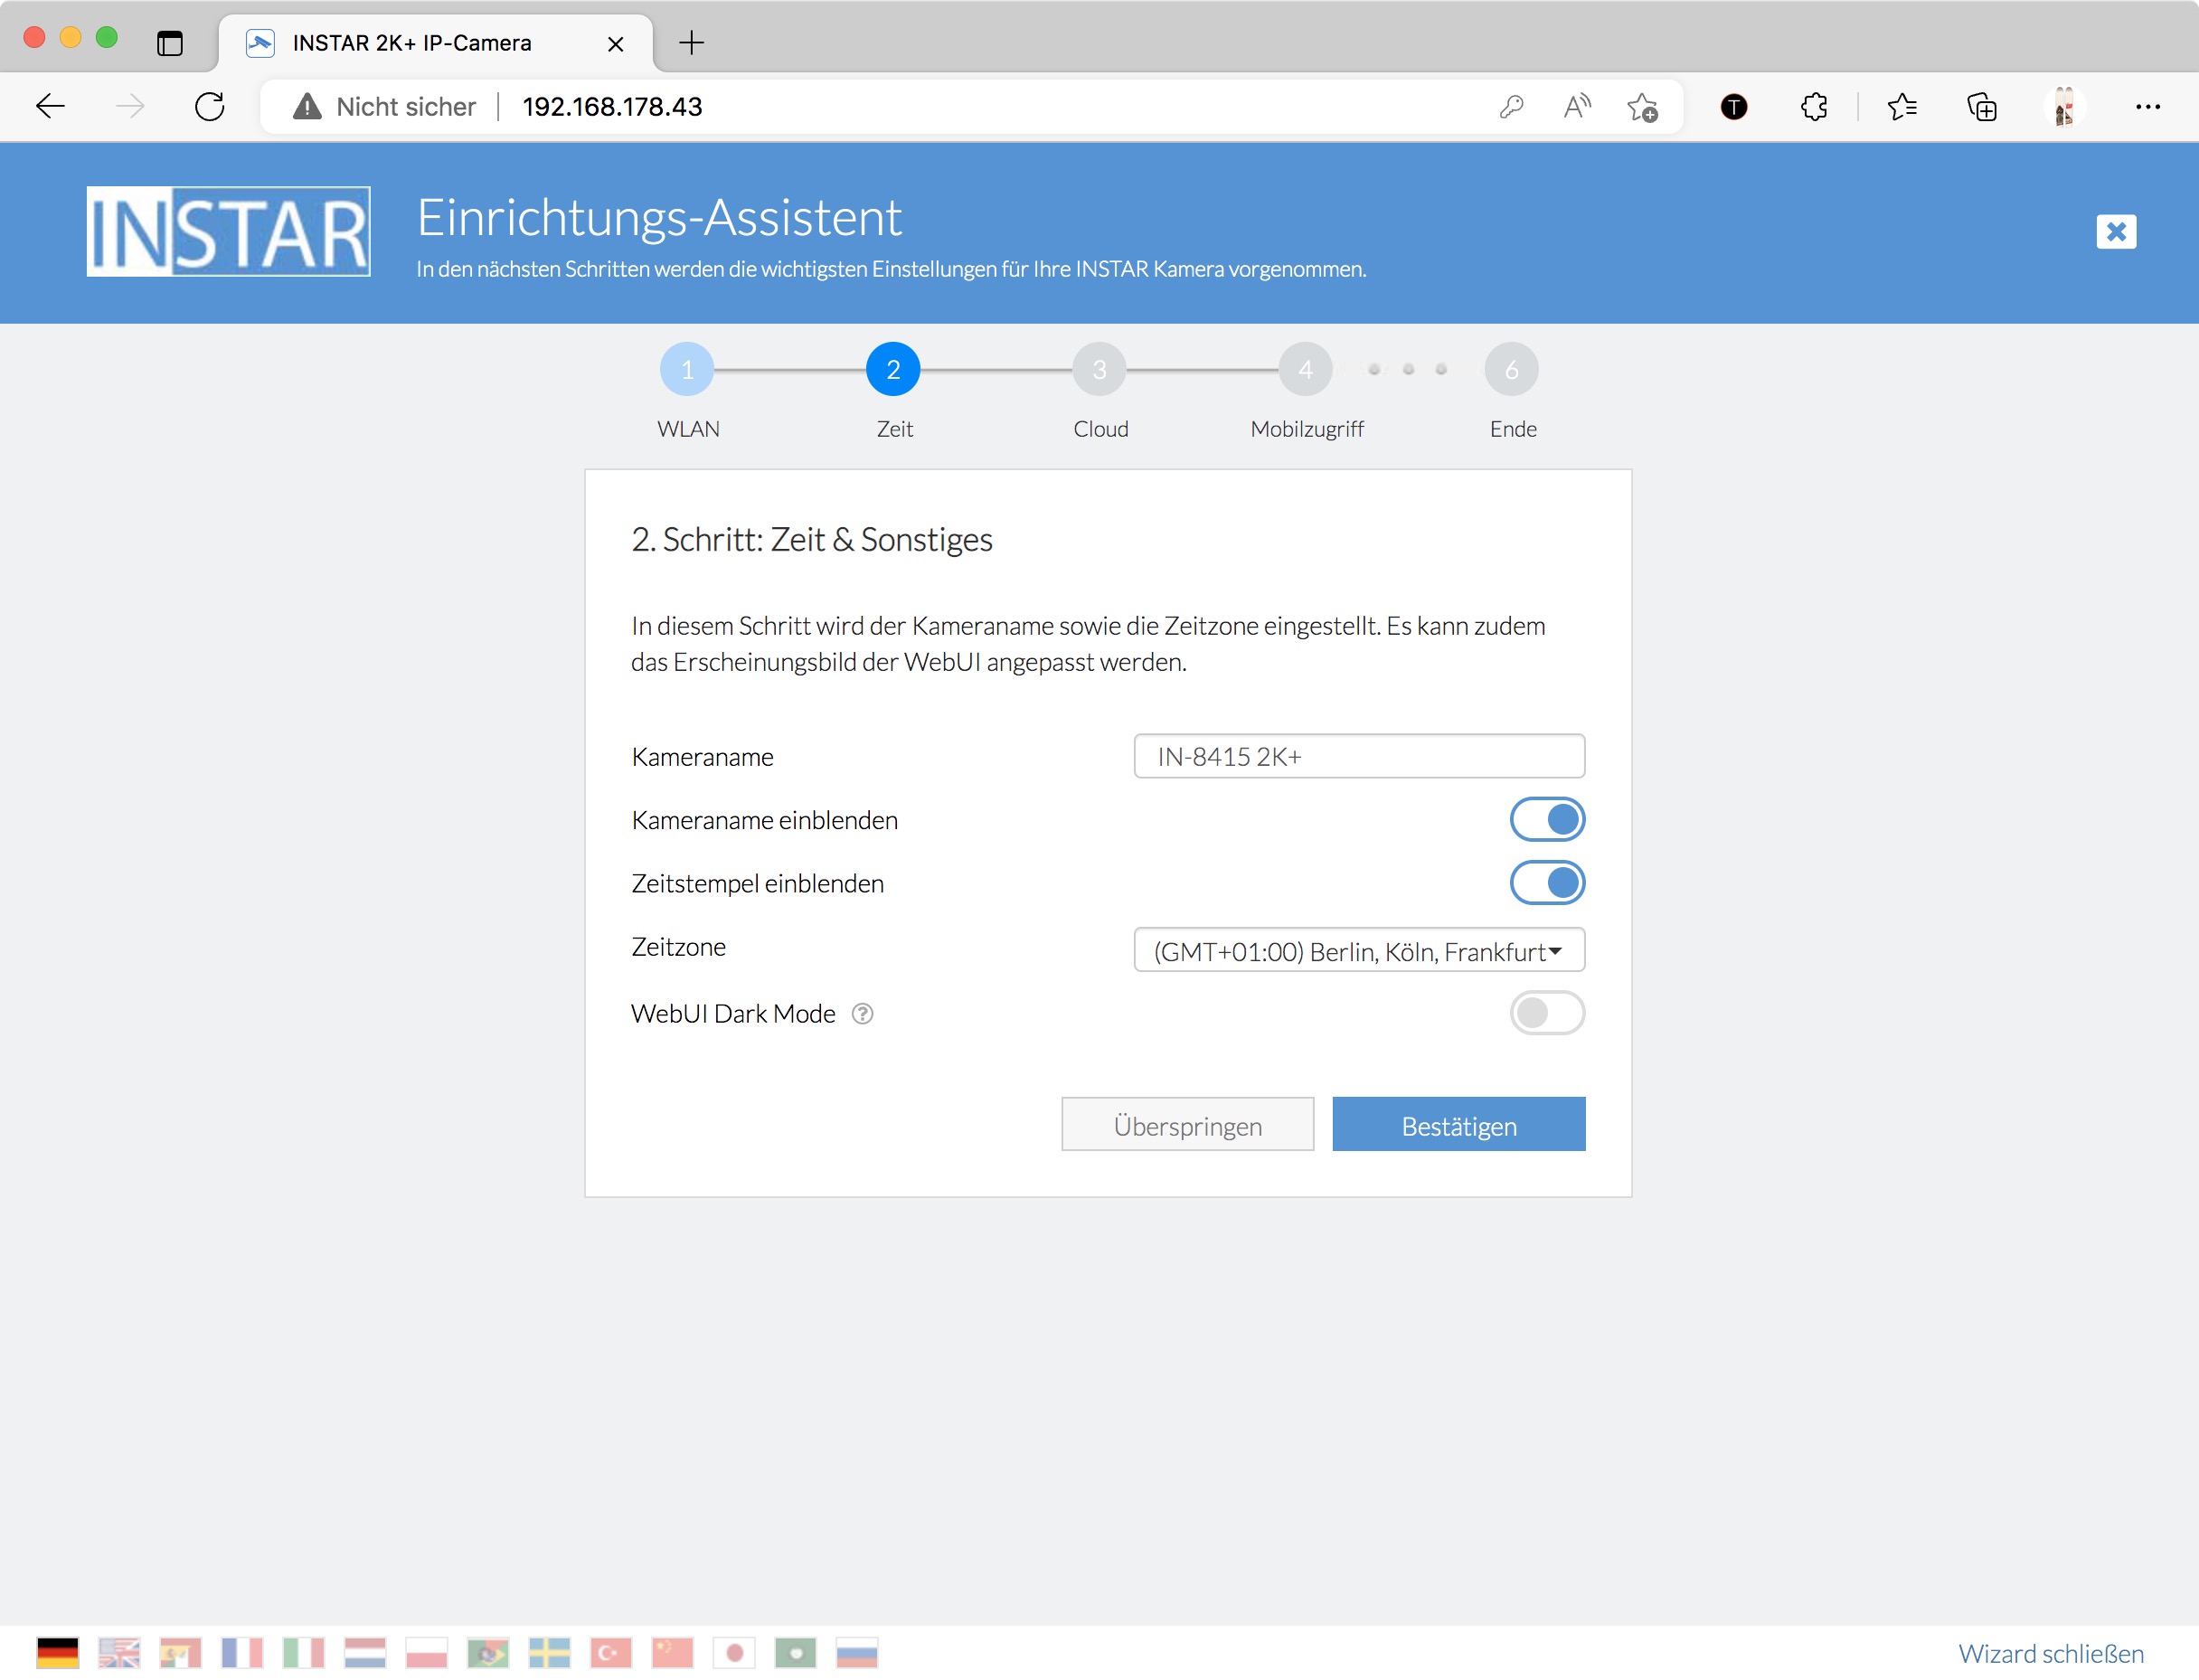Open browser extensions puzzle icon
Viewport: 2199px width, 1680px height.
[x=1814, y=107]
